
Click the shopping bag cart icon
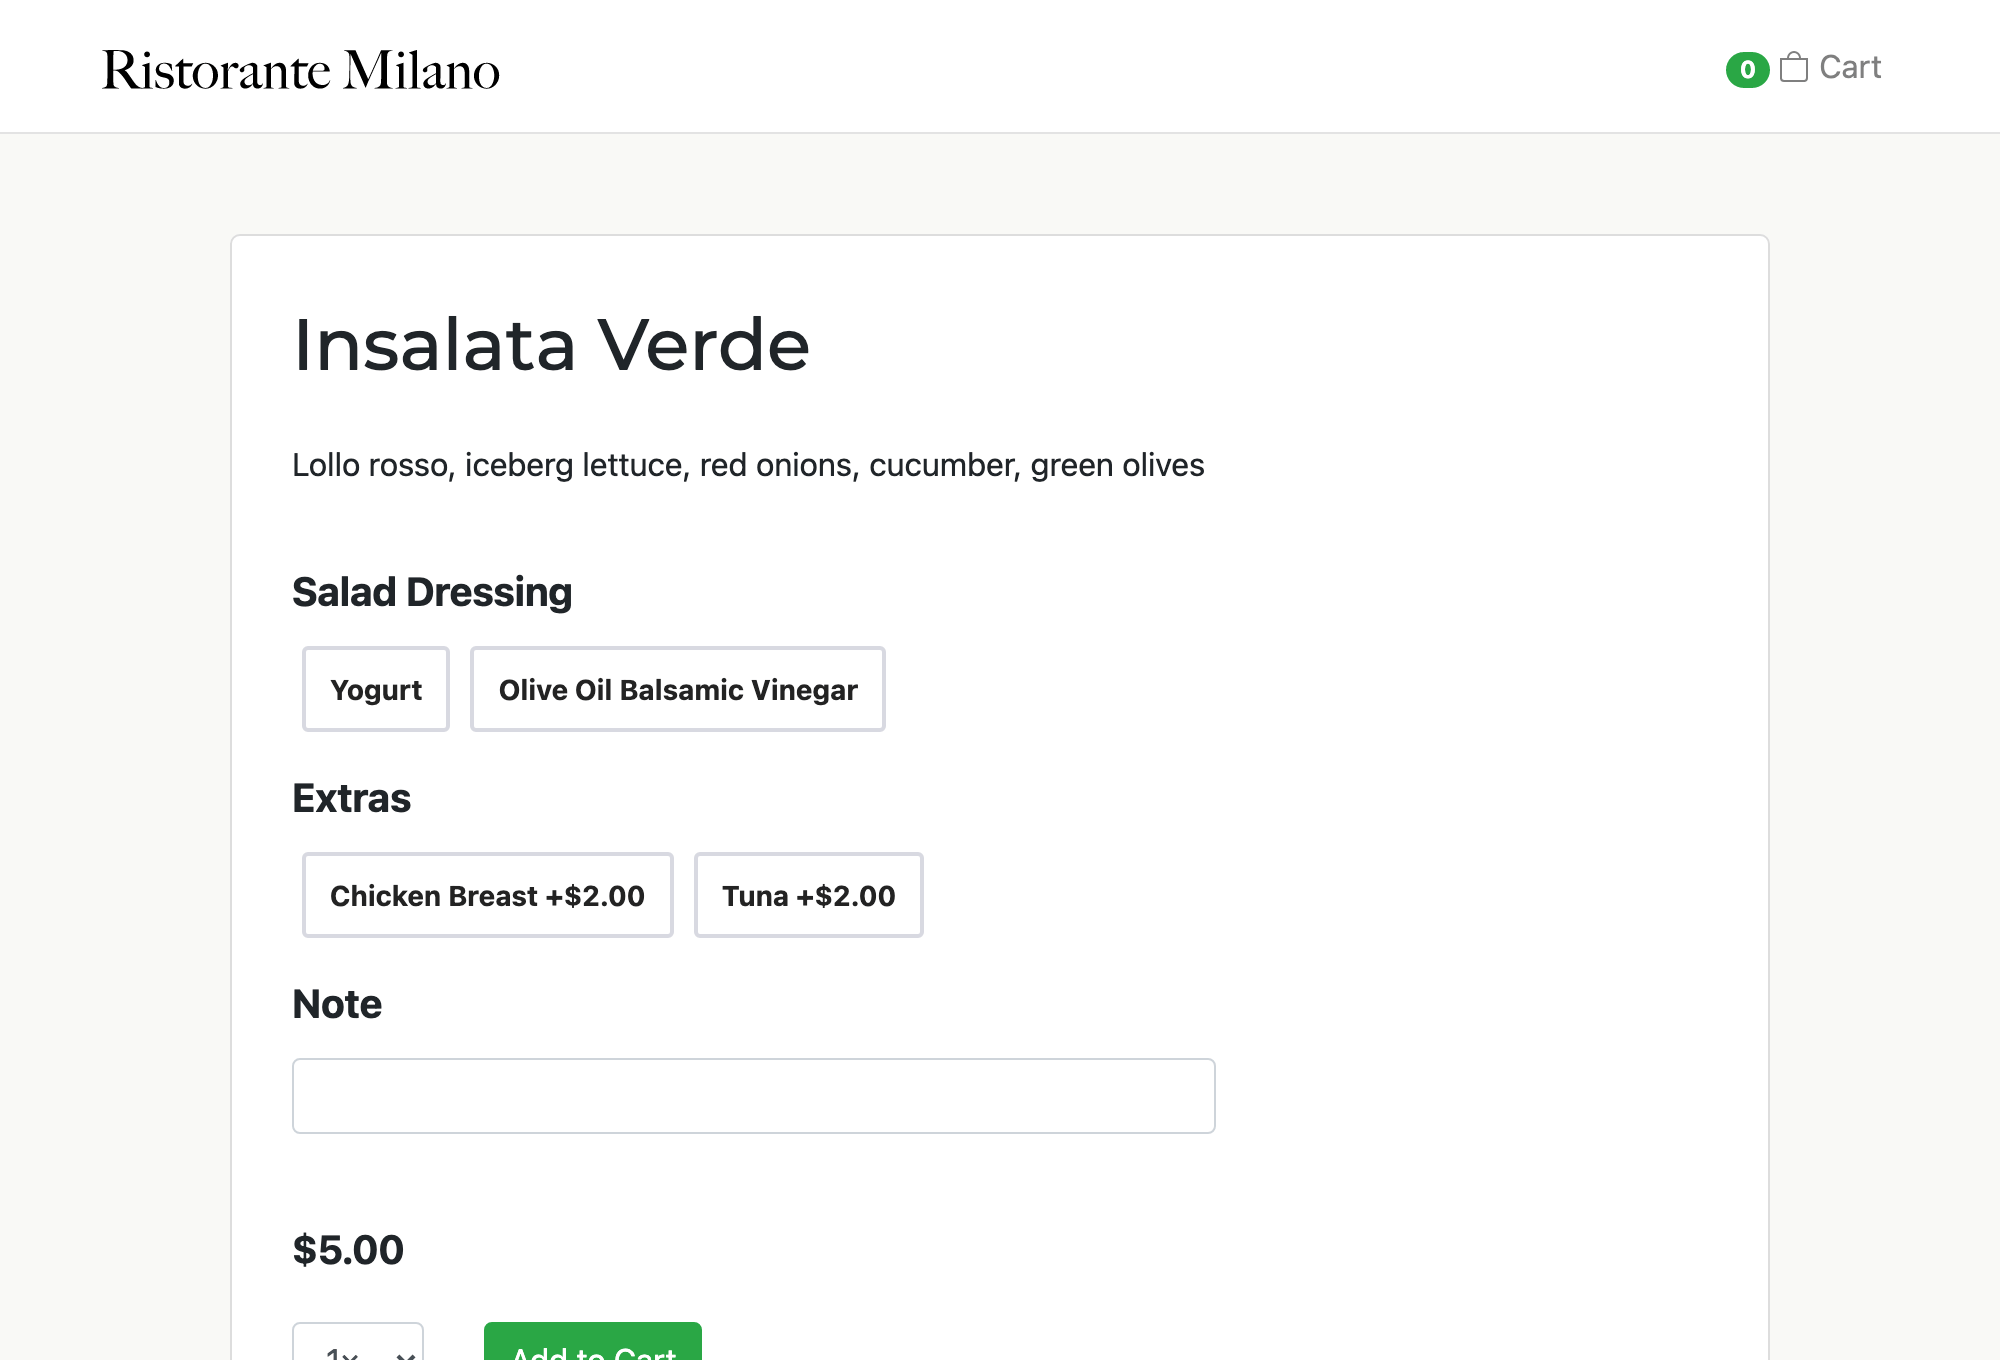[x=1794, y=68]
